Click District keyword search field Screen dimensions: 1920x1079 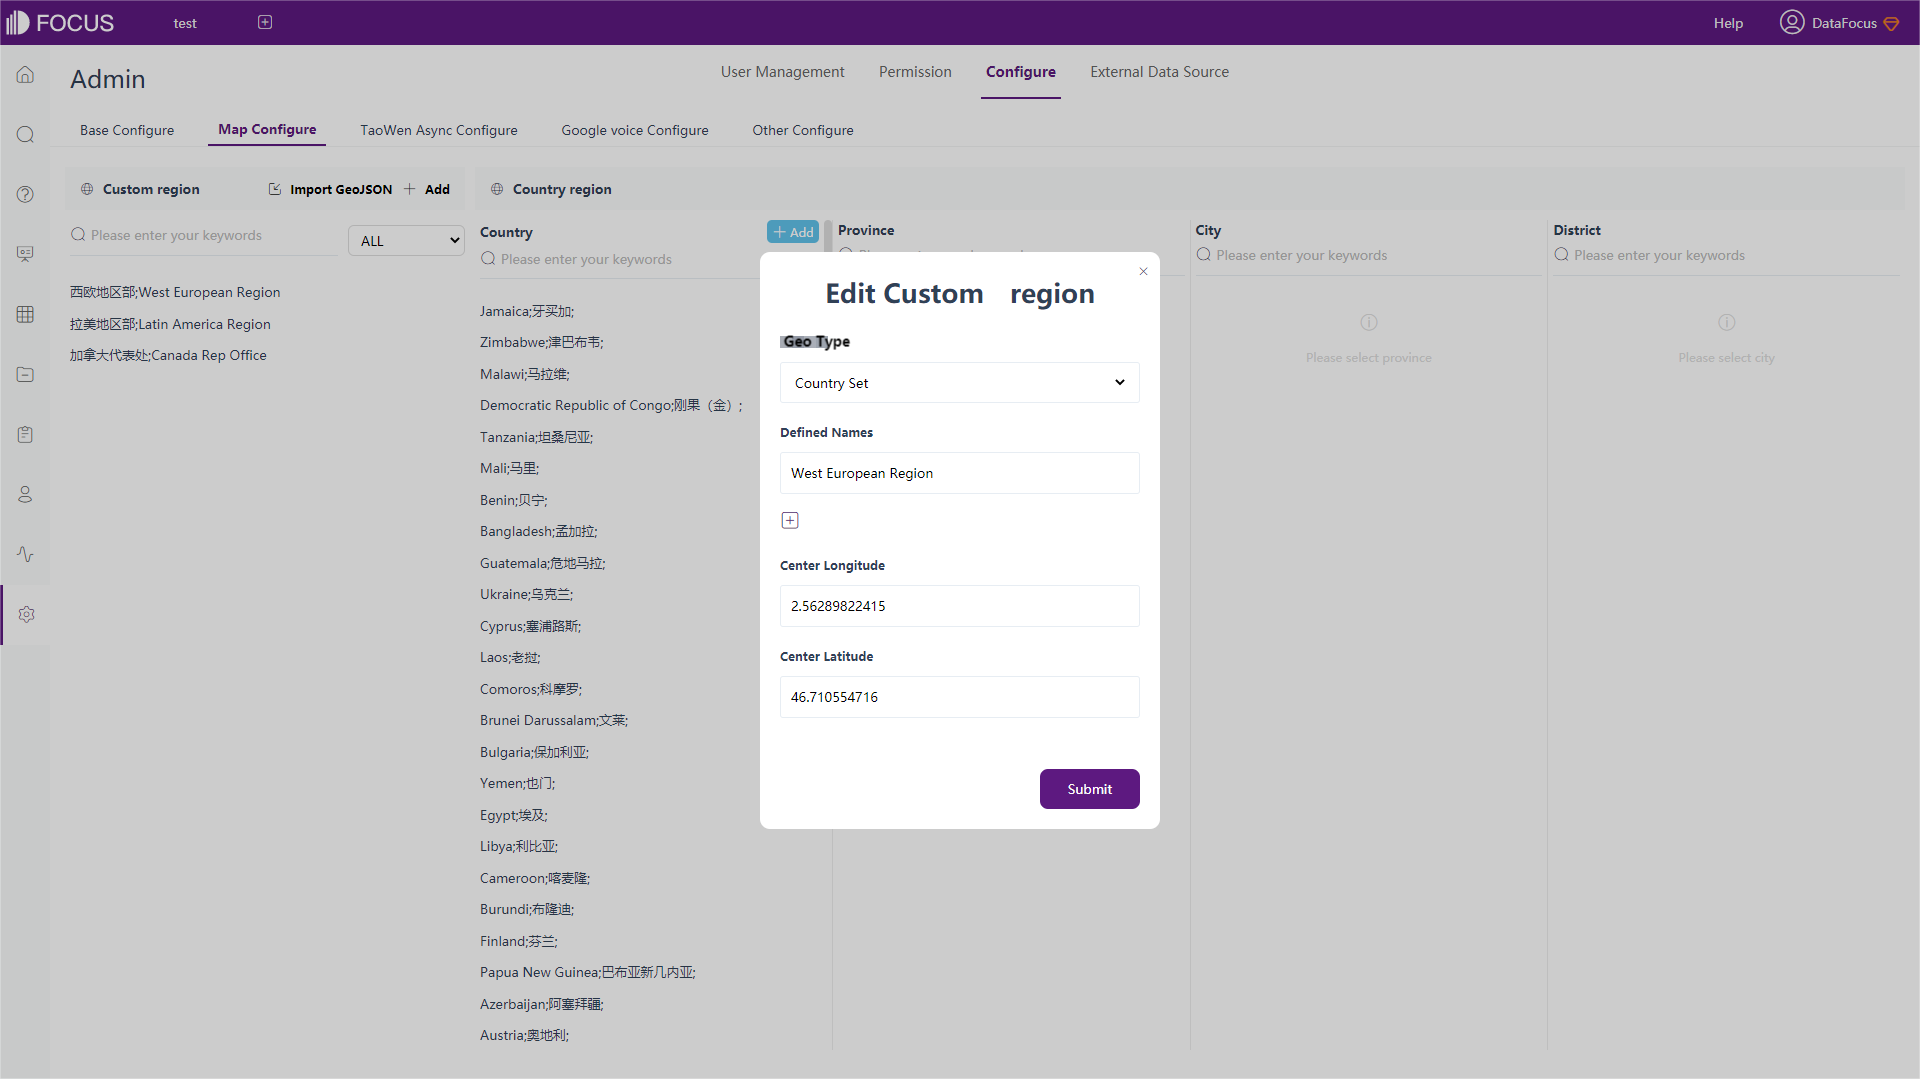coord(1725,255)
